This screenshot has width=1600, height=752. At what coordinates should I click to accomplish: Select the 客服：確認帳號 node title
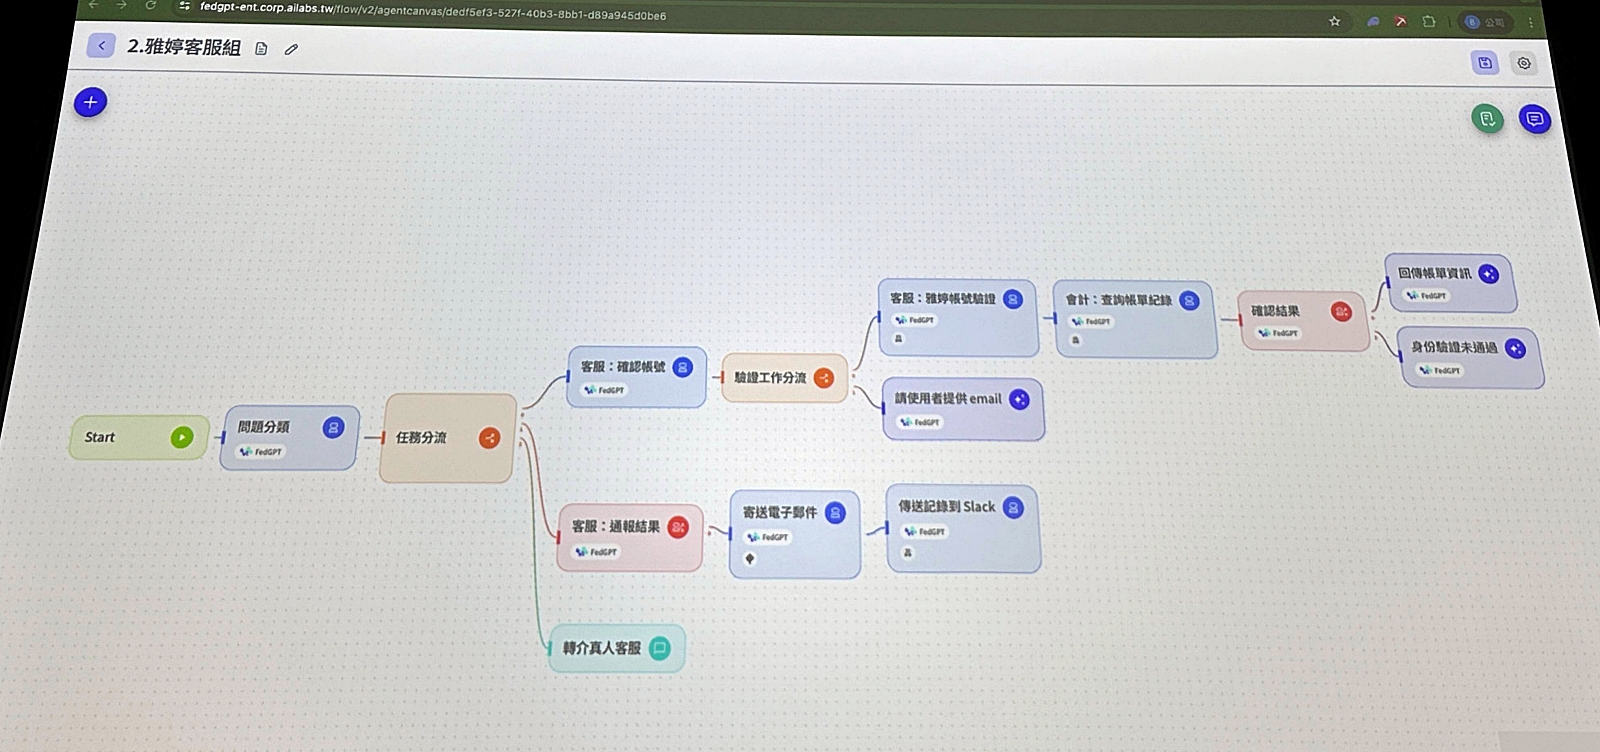(x=623, y=367)
